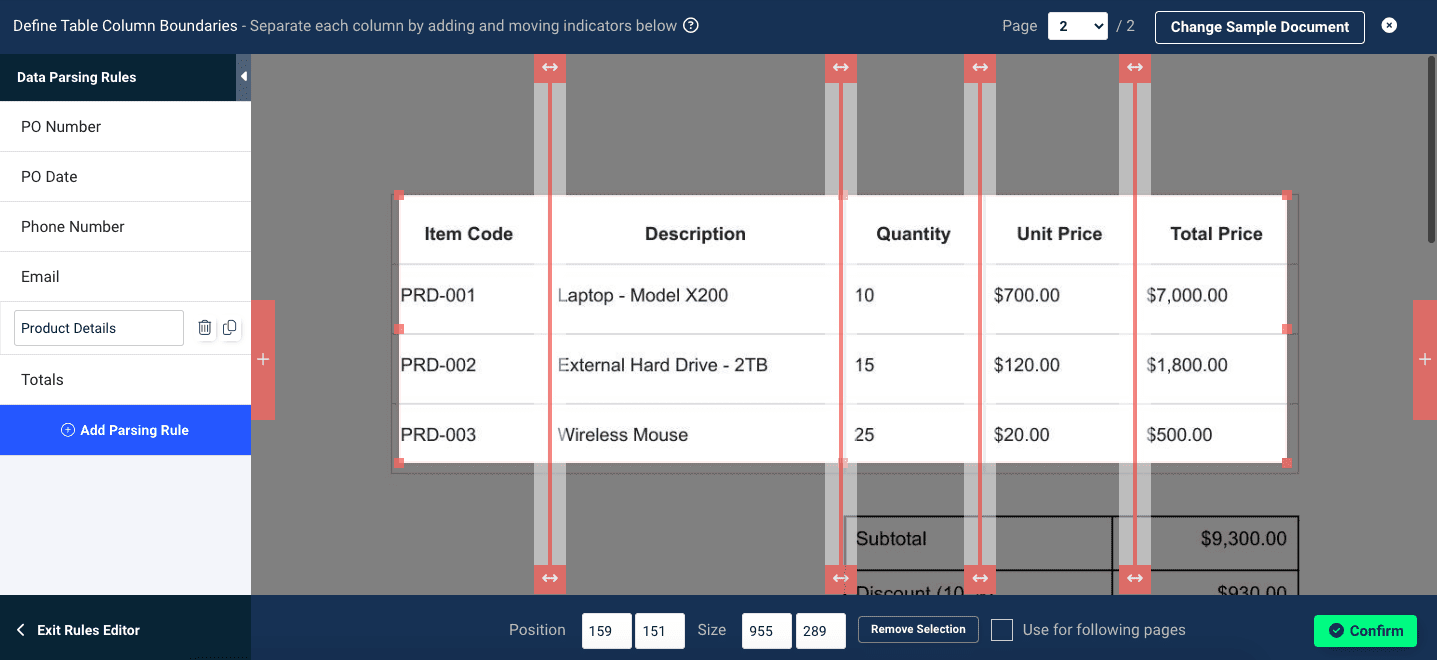
Task: Enable Use for following pages
Action: [x=1001, y=630]
